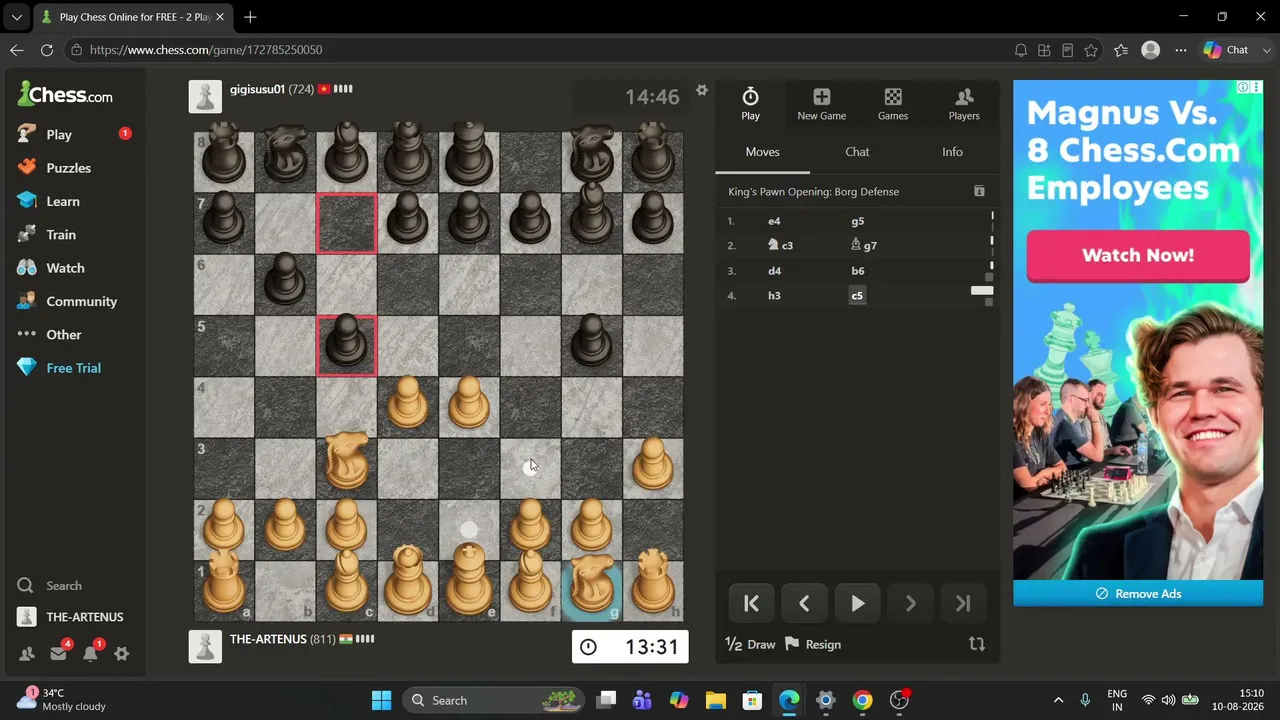Open File Explorer from the taskbar
Viewport: 1280px width, 720px height.
coord(715,700)
